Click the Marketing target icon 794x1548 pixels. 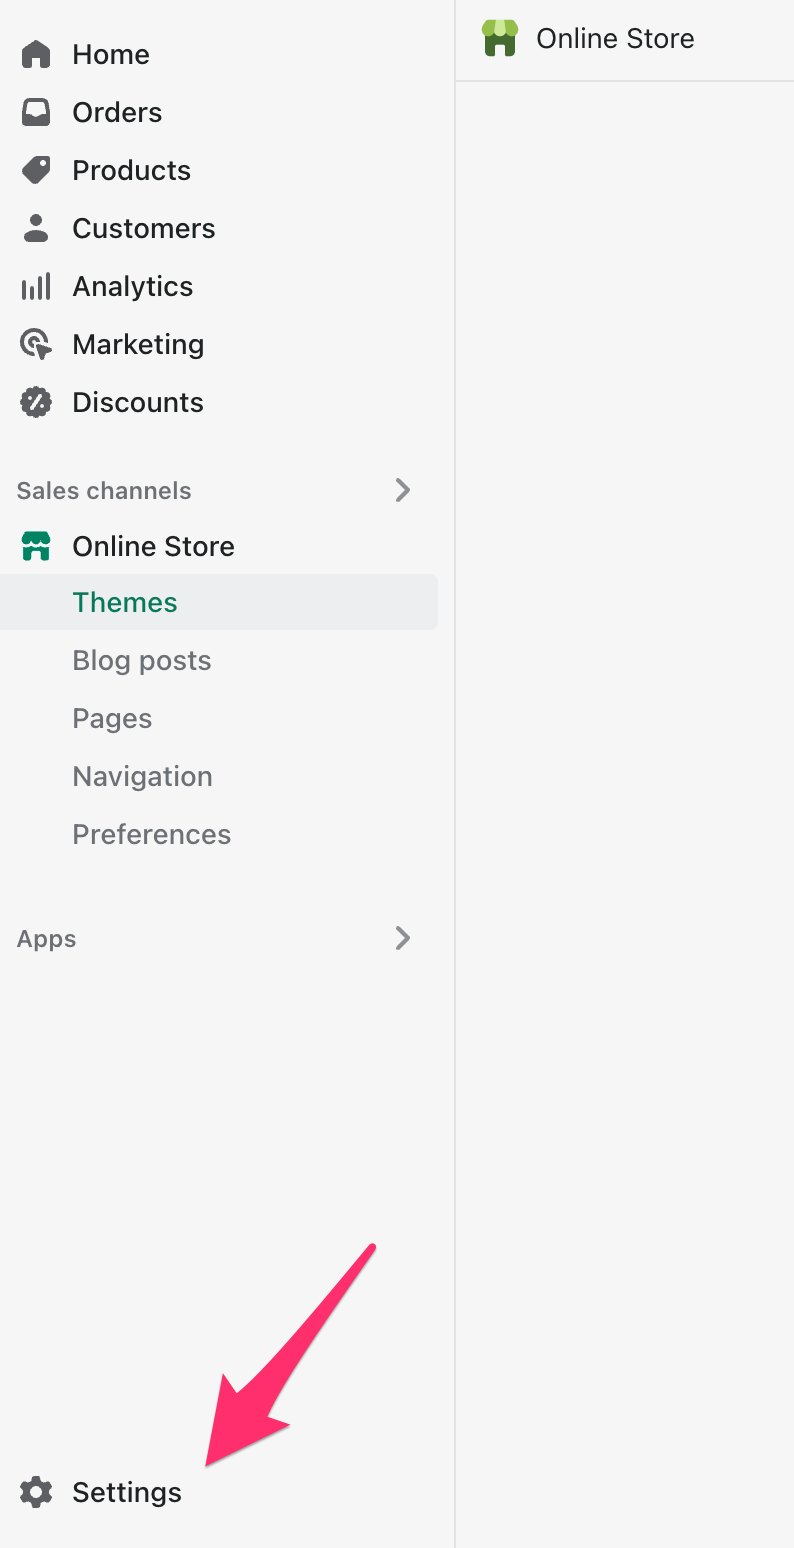36,345
